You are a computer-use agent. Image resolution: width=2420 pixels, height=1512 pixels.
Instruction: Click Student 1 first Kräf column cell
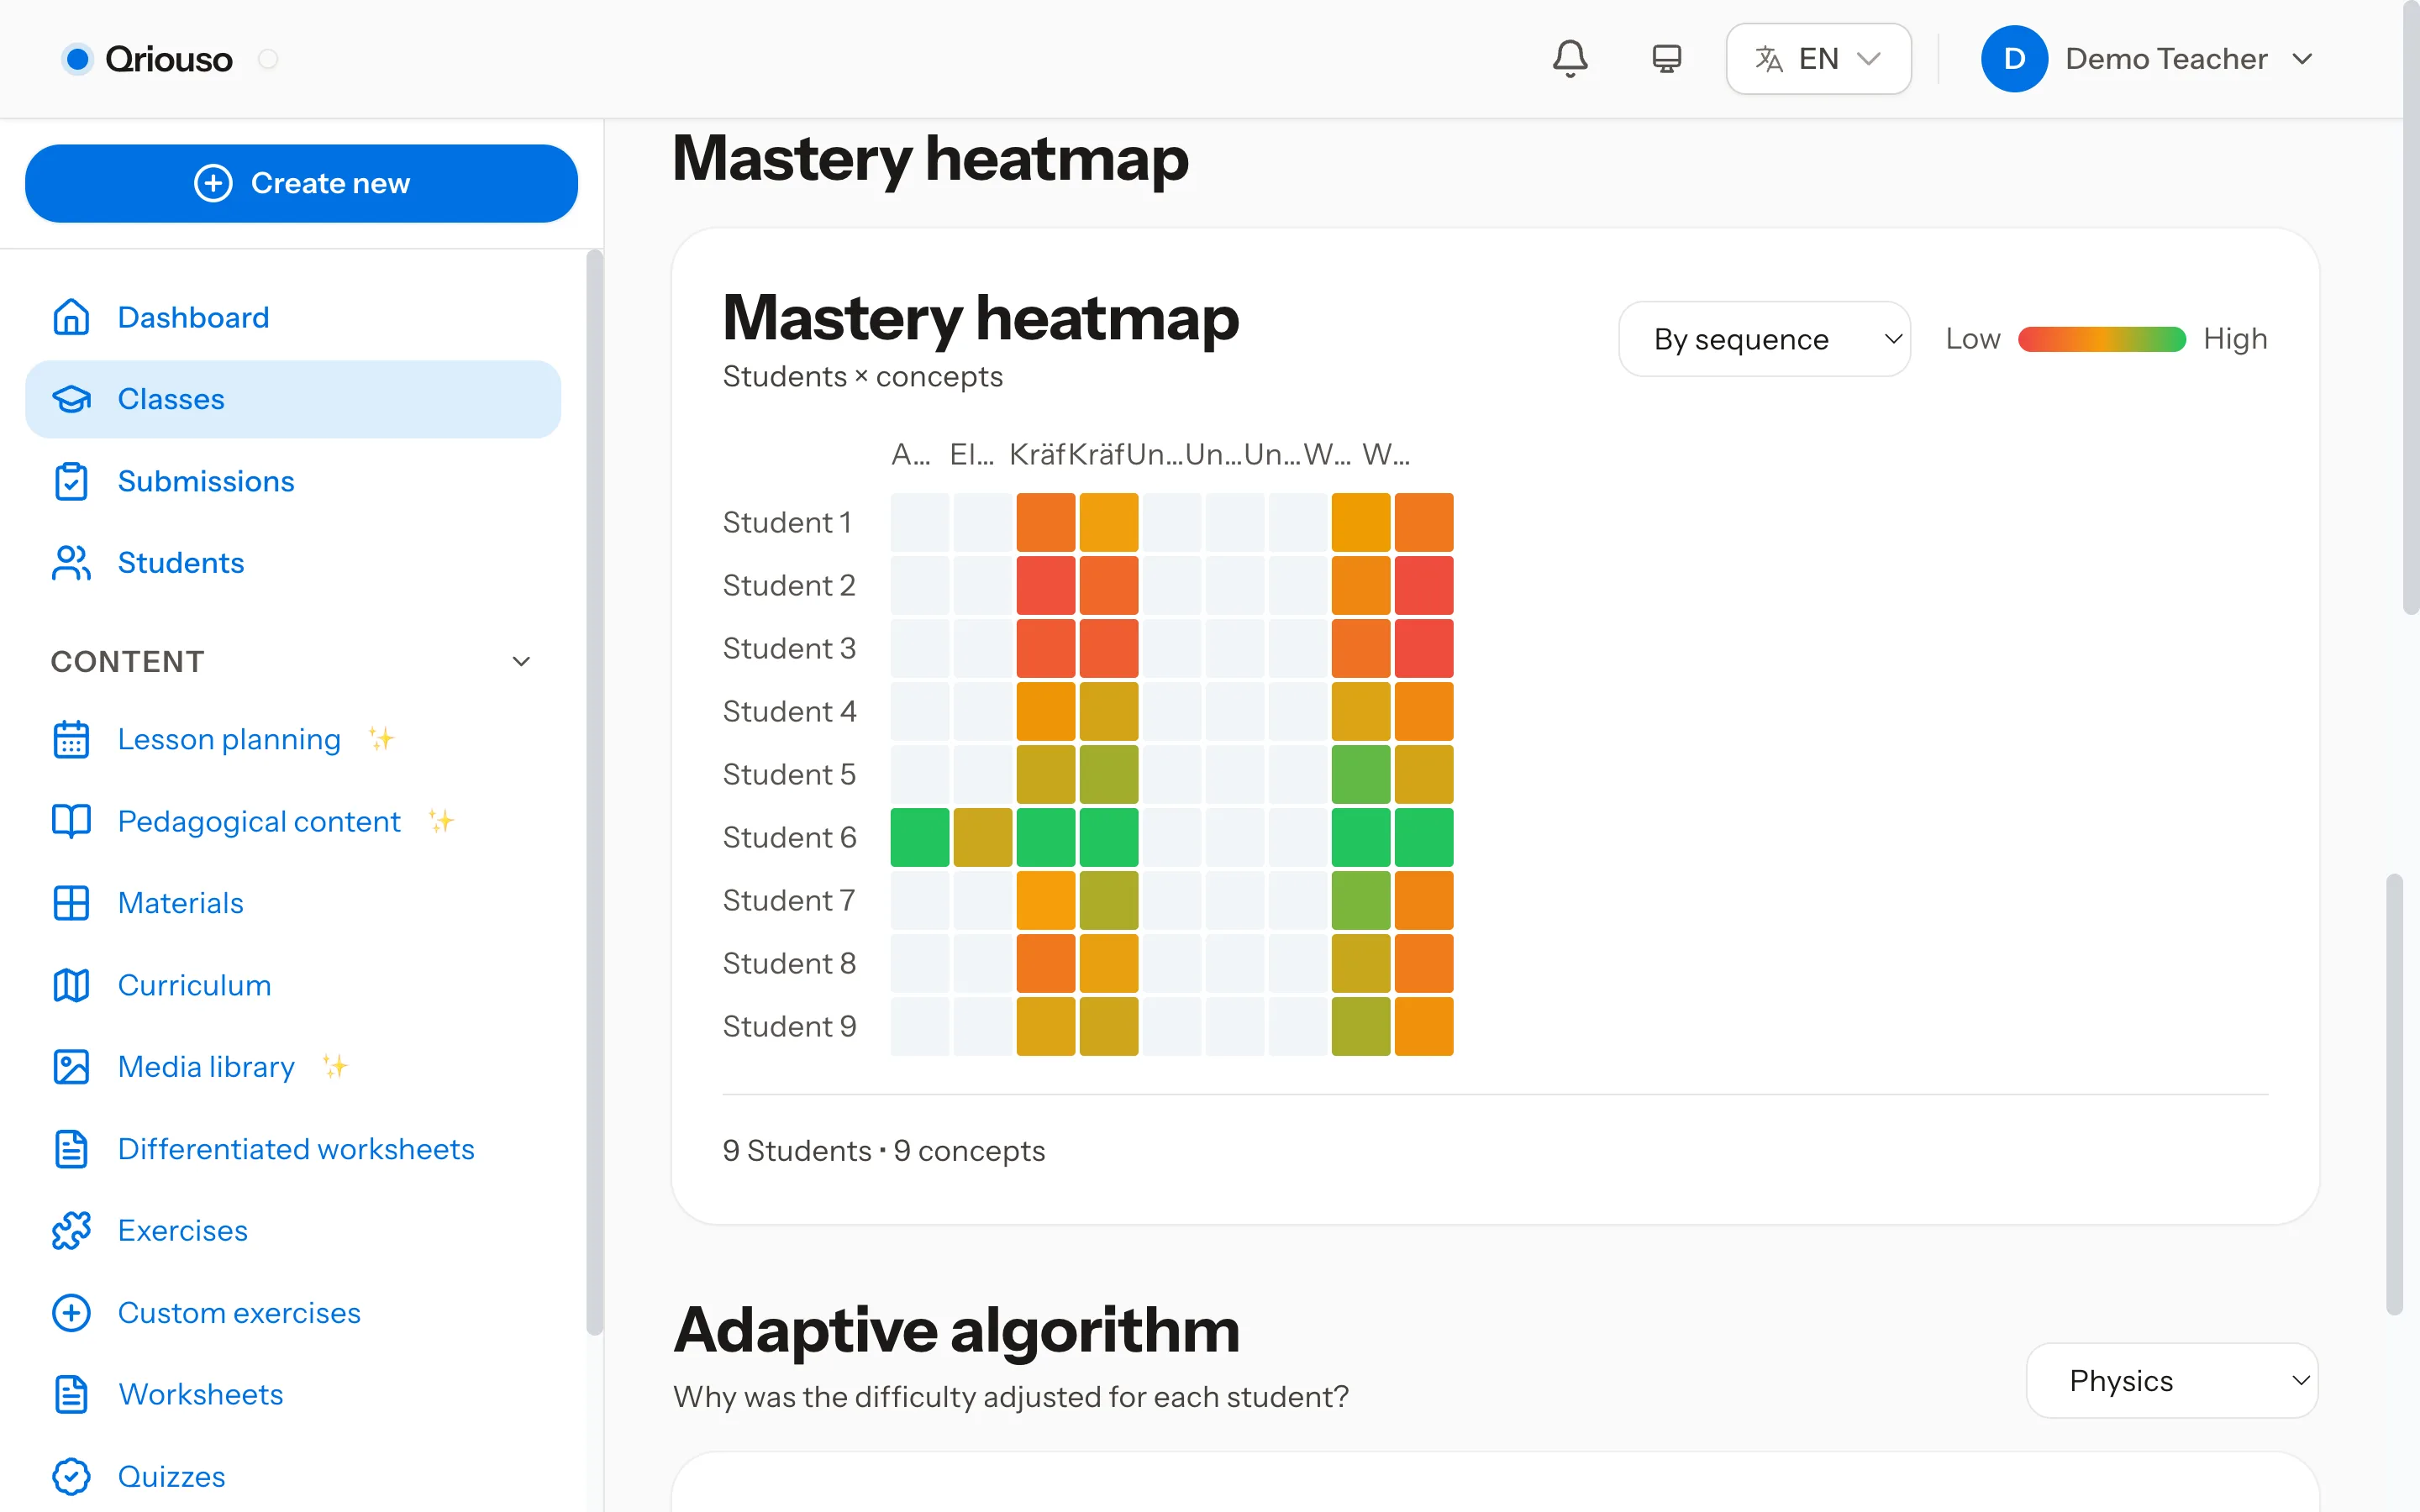(x=1046, y=522)
